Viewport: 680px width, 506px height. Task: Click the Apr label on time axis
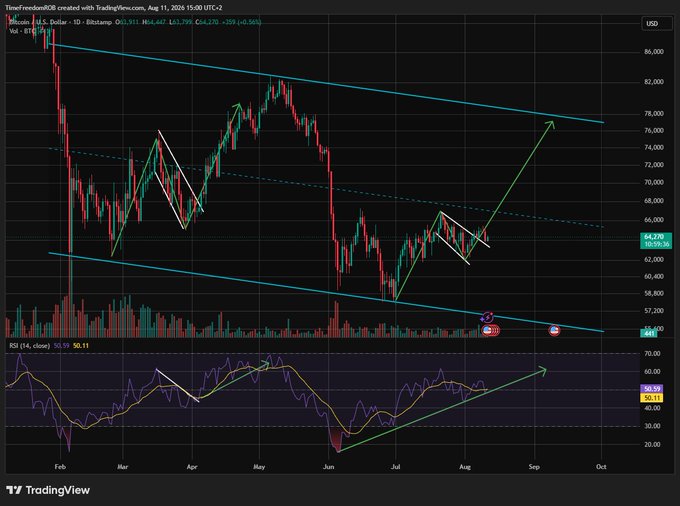(x=192, y=467)
